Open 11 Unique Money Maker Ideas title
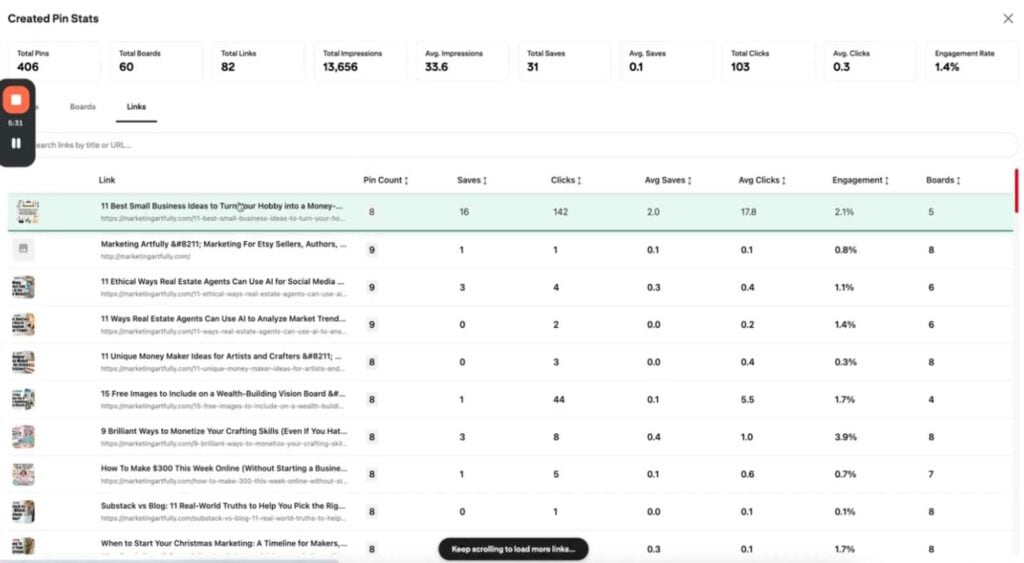 tap(221, 357)
